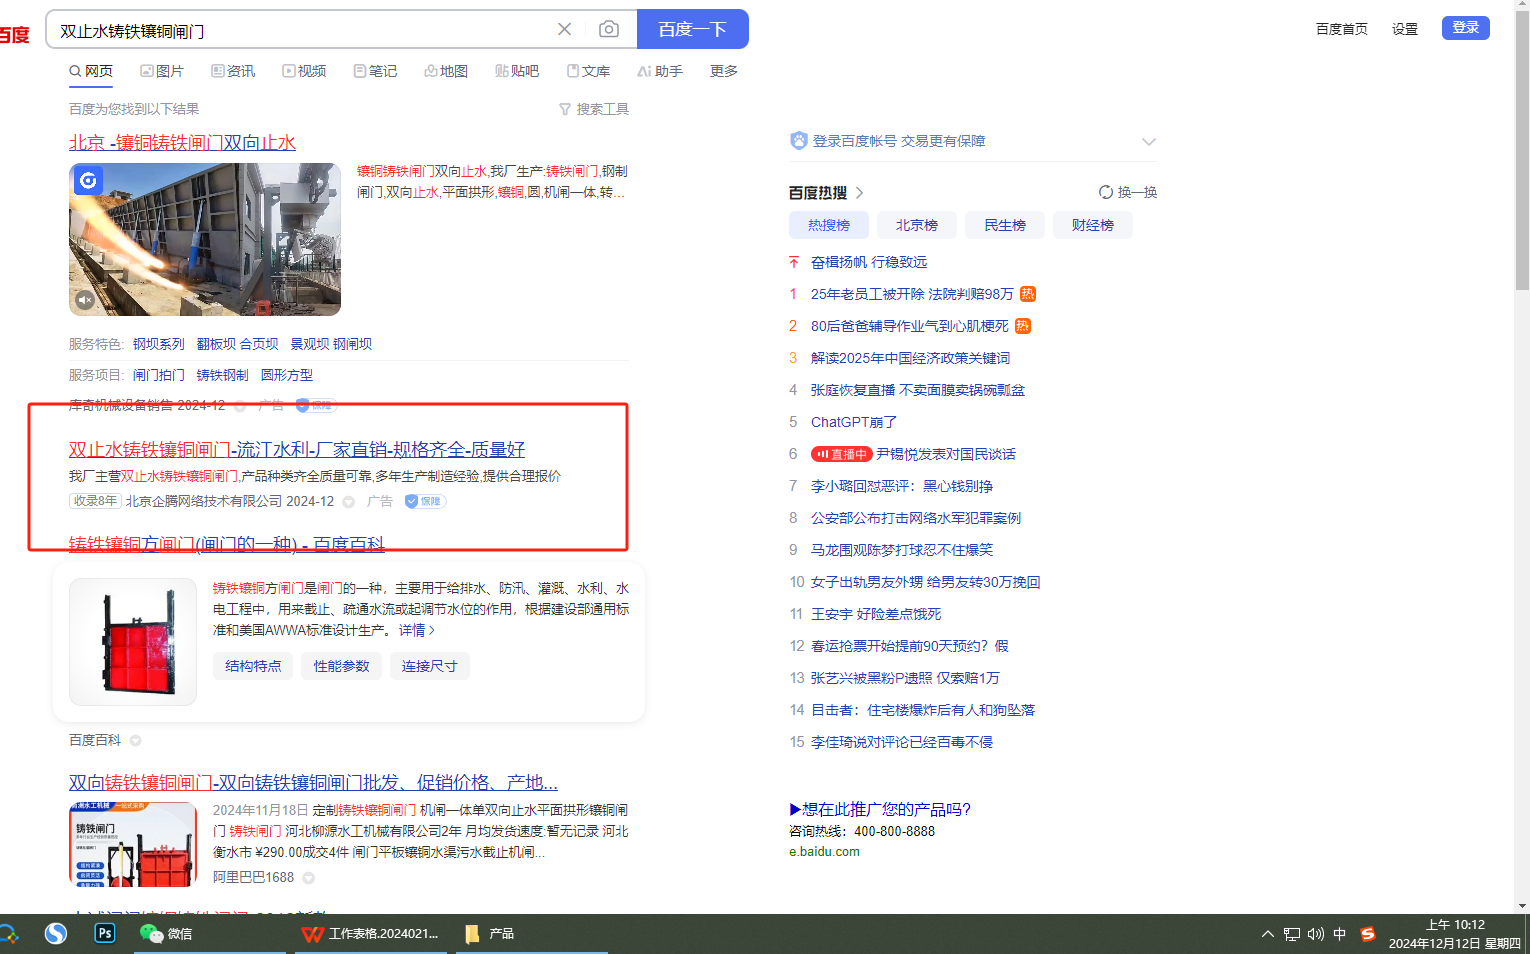
Task: Switch to the 网页 search tab
Action: [x=91, y=71]
